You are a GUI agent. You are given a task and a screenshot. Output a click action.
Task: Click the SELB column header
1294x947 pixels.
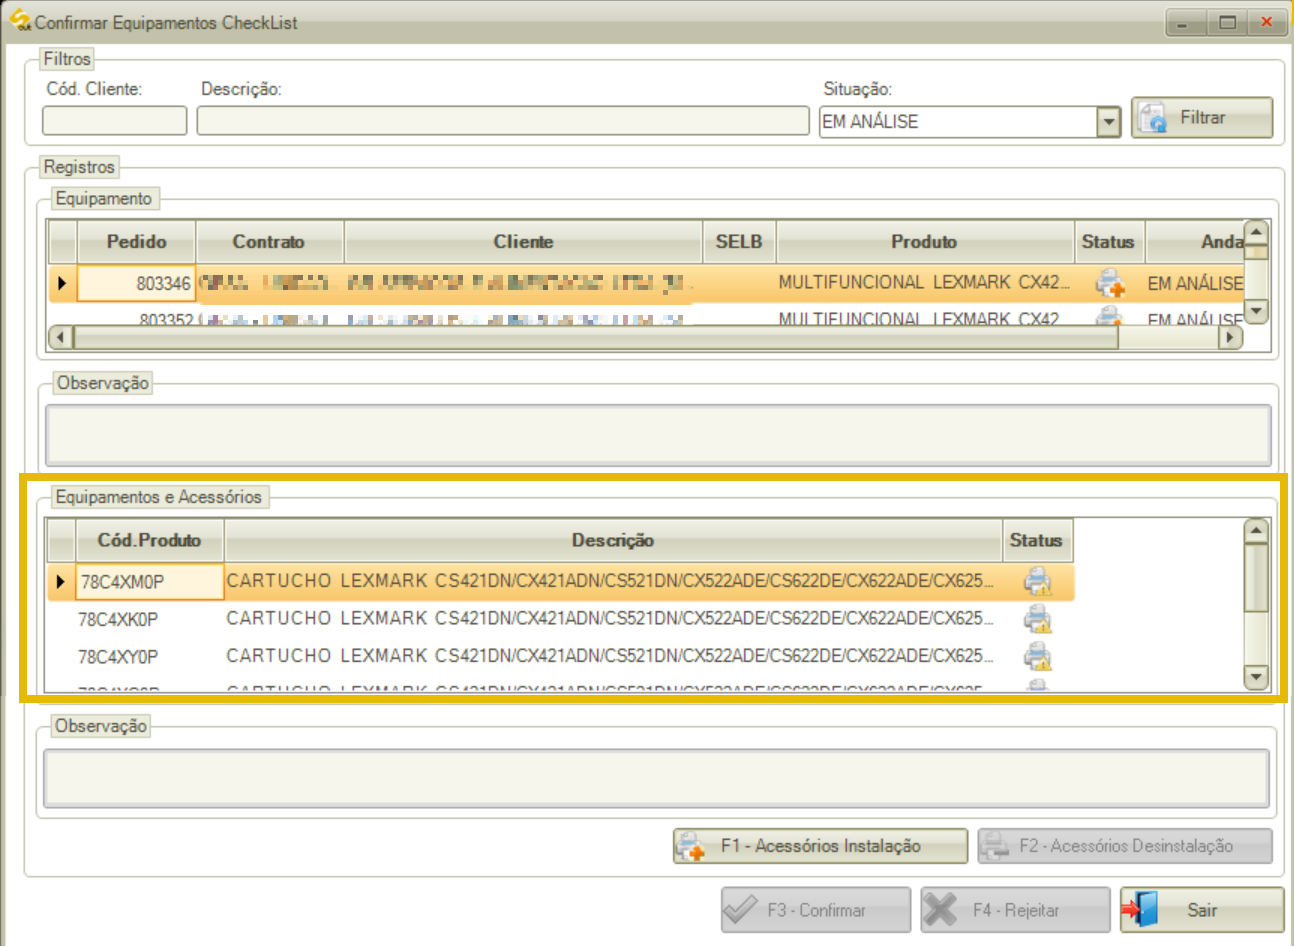739,242
